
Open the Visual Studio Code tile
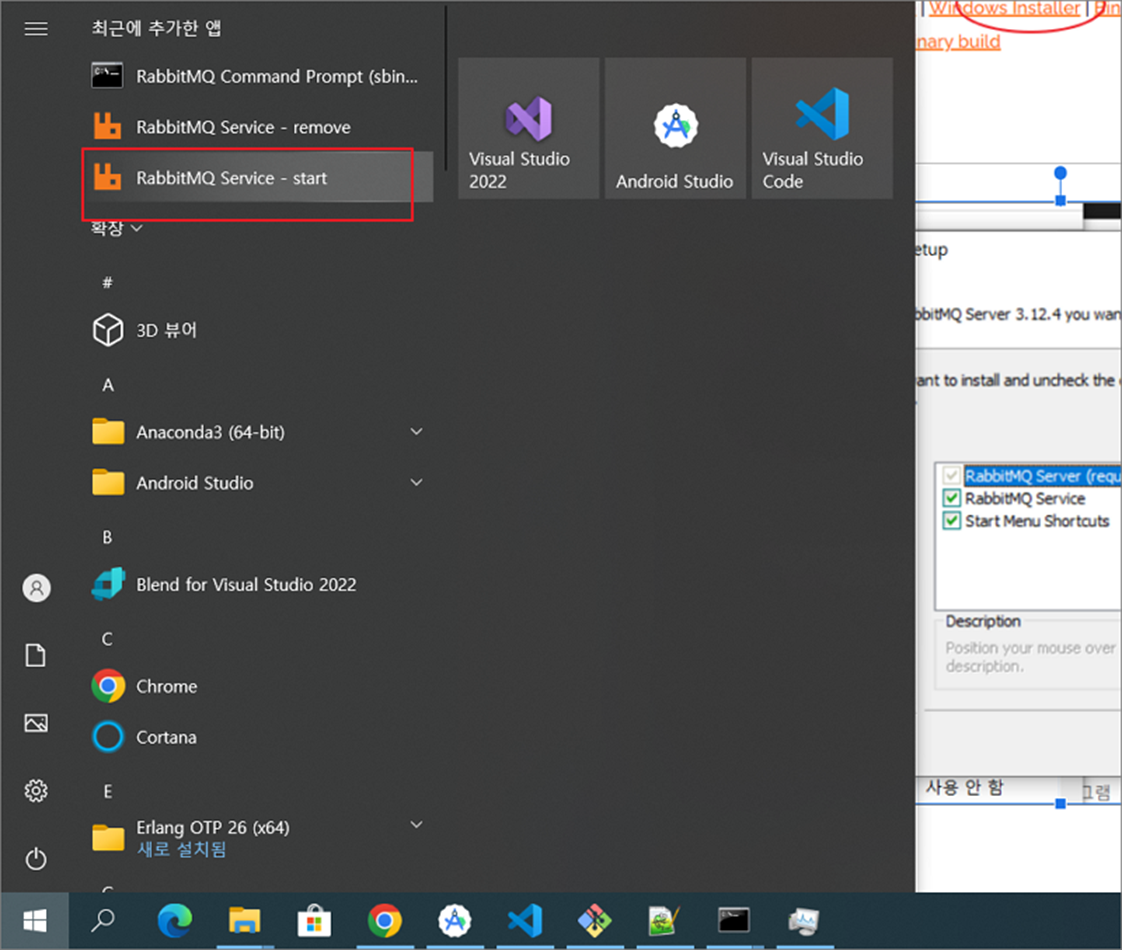pos(821,128)
